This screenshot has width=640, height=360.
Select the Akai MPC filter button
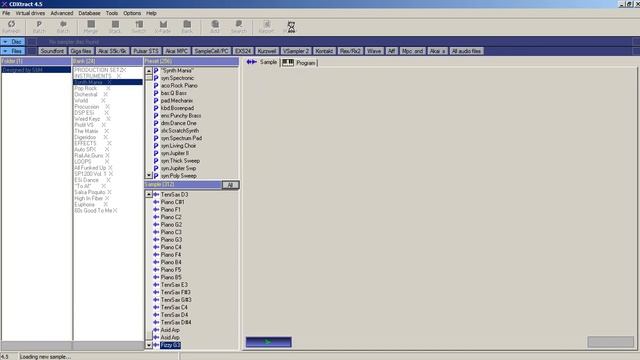(176, 51)
